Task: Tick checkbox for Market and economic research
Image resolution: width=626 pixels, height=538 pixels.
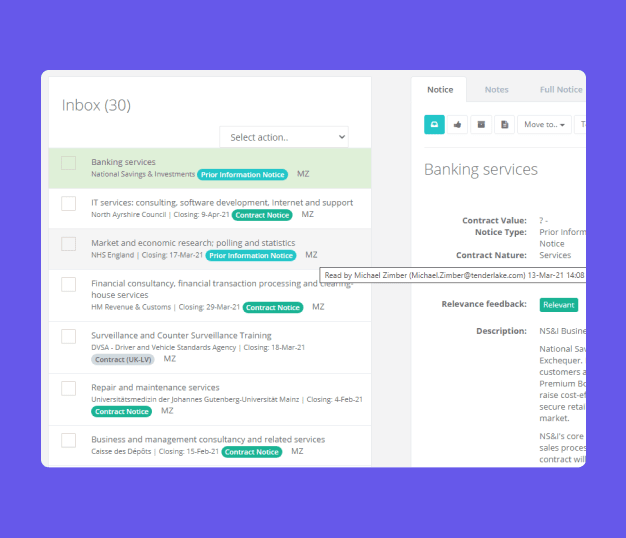Action: click(x=69, y=244)
